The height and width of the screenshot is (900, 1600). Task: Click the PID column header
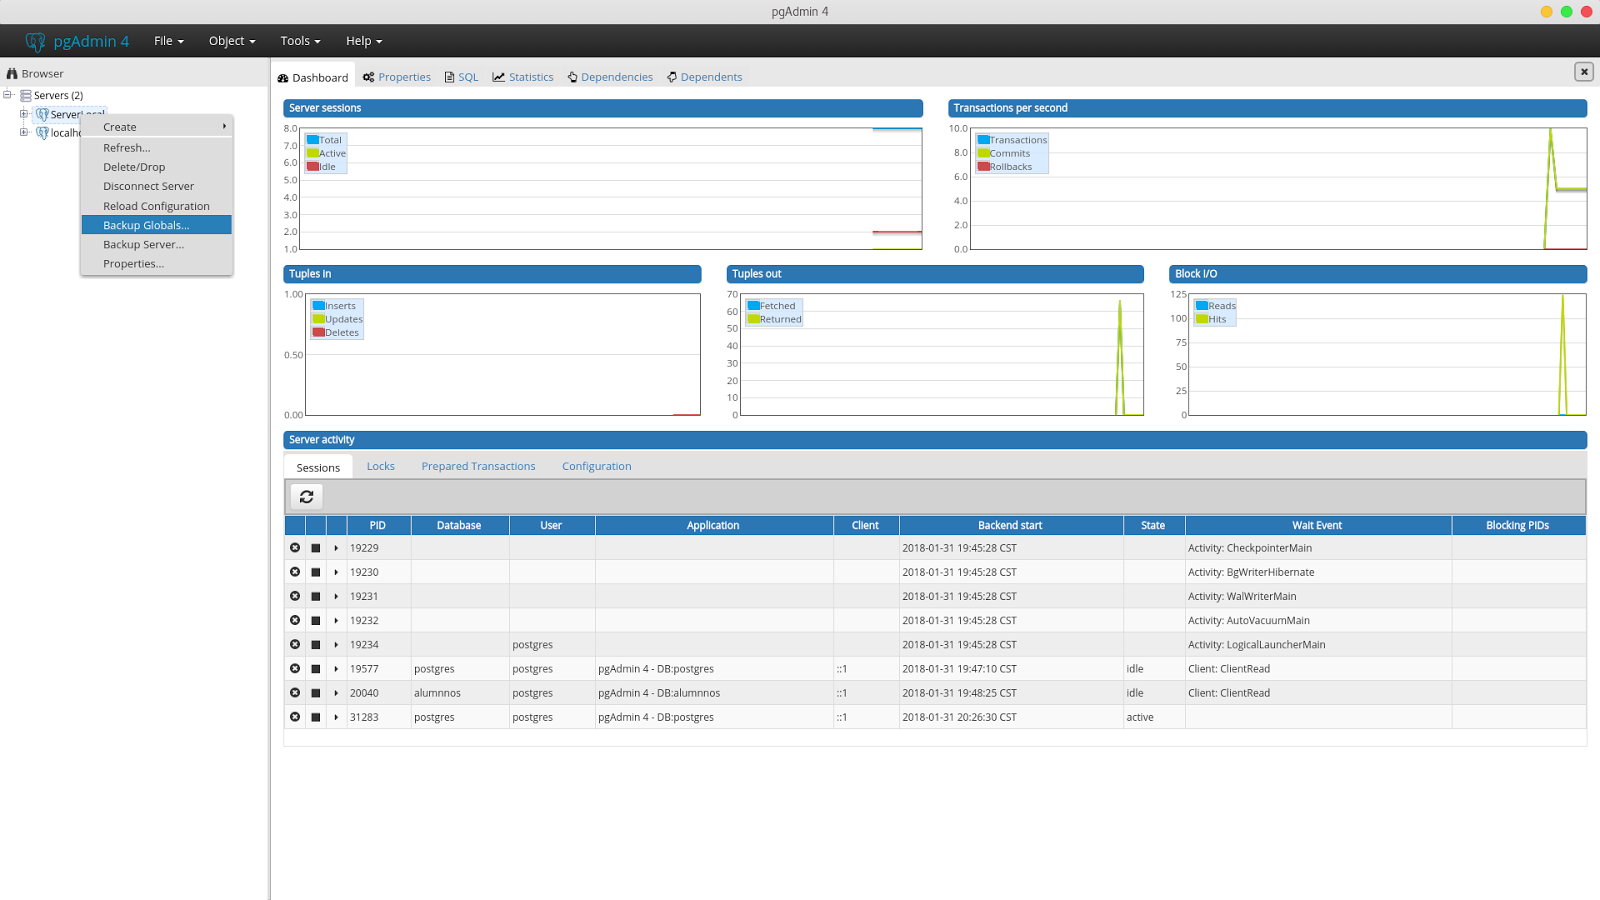378,525
